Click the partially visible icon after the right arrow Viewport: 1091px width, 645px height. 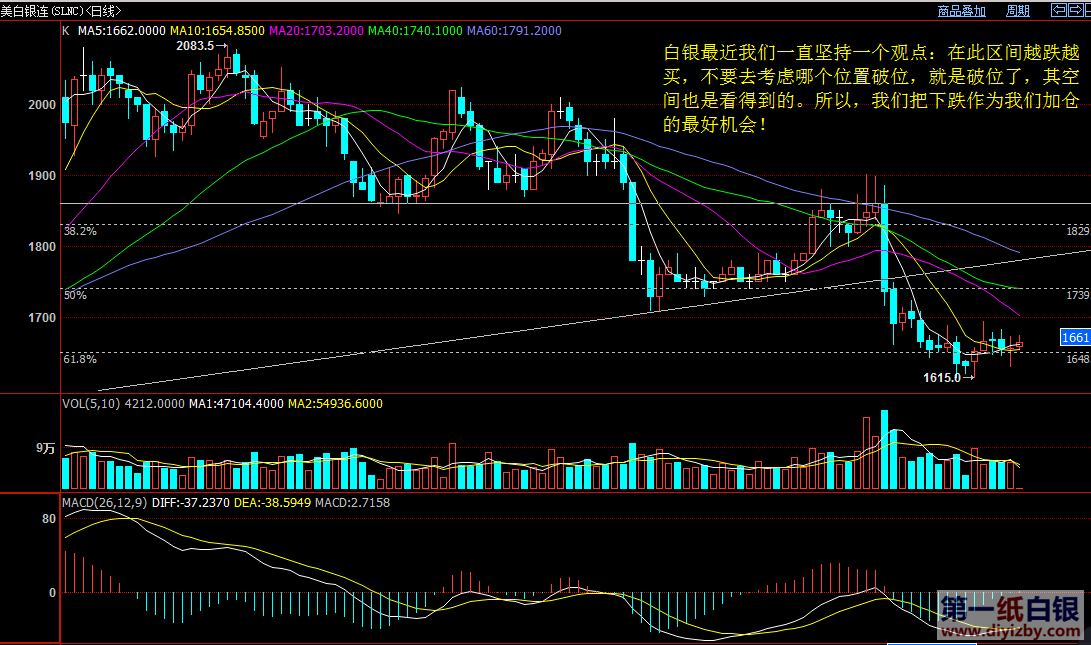tap(1086, 11)
